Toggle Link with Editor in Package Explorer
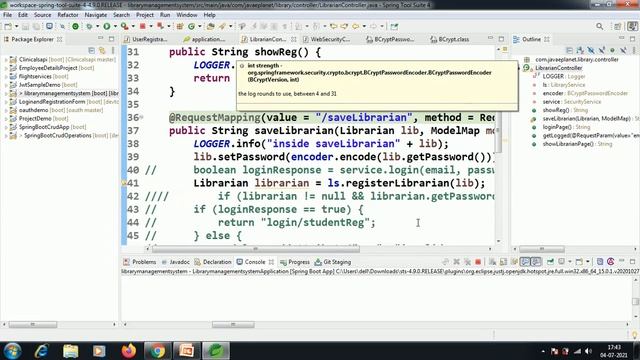This screenshot has height=360, width=640. (x=102, y=50)
